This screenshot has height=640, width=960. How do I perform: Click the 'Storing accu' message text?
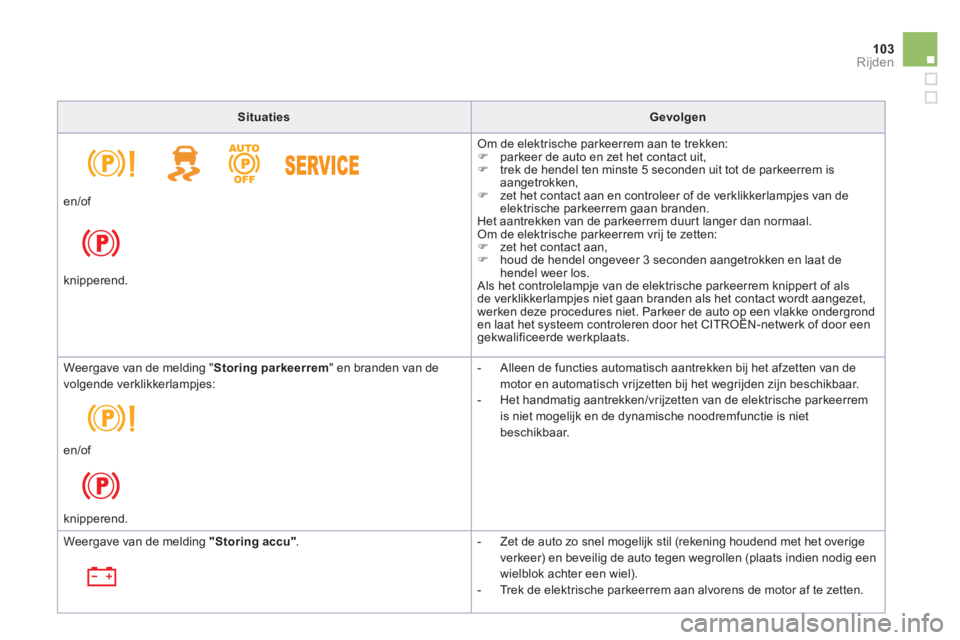[180, 542]
